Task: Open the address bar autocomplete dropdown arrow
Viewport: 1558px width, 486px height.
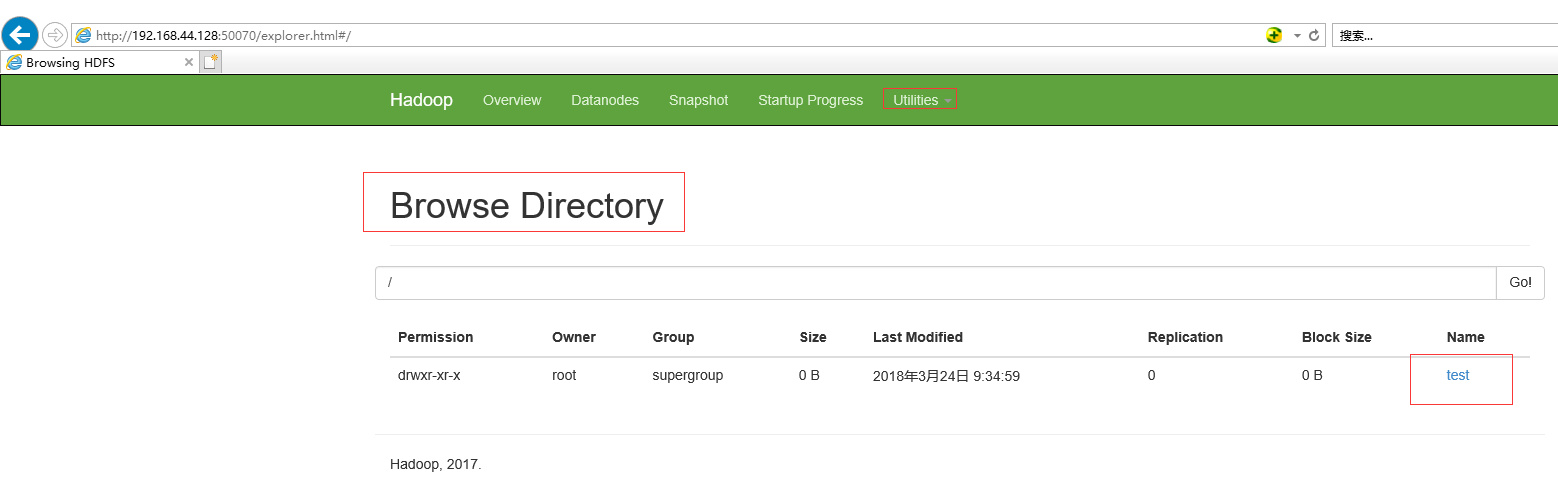Action: tap(1297, 35)
